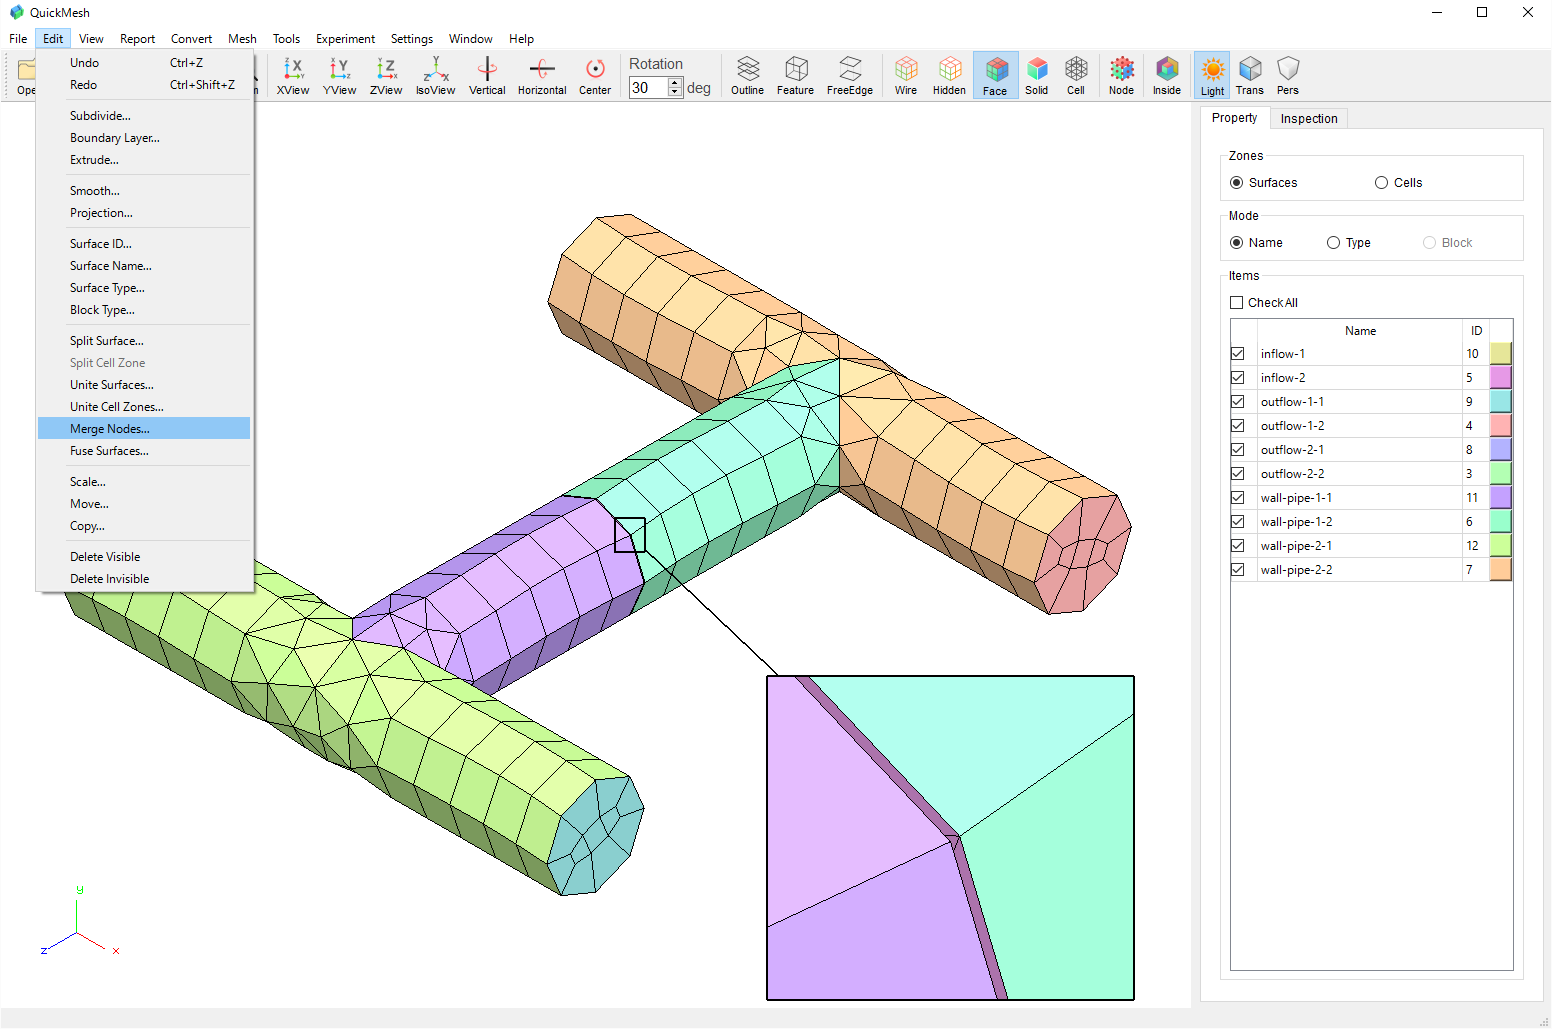
Task: Open the Convert menu
Action: [x=191, y=39]
